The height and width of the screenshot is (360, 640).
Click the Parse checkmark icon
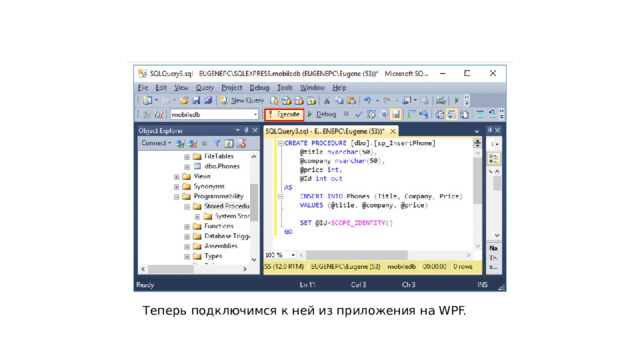[358, 115]
